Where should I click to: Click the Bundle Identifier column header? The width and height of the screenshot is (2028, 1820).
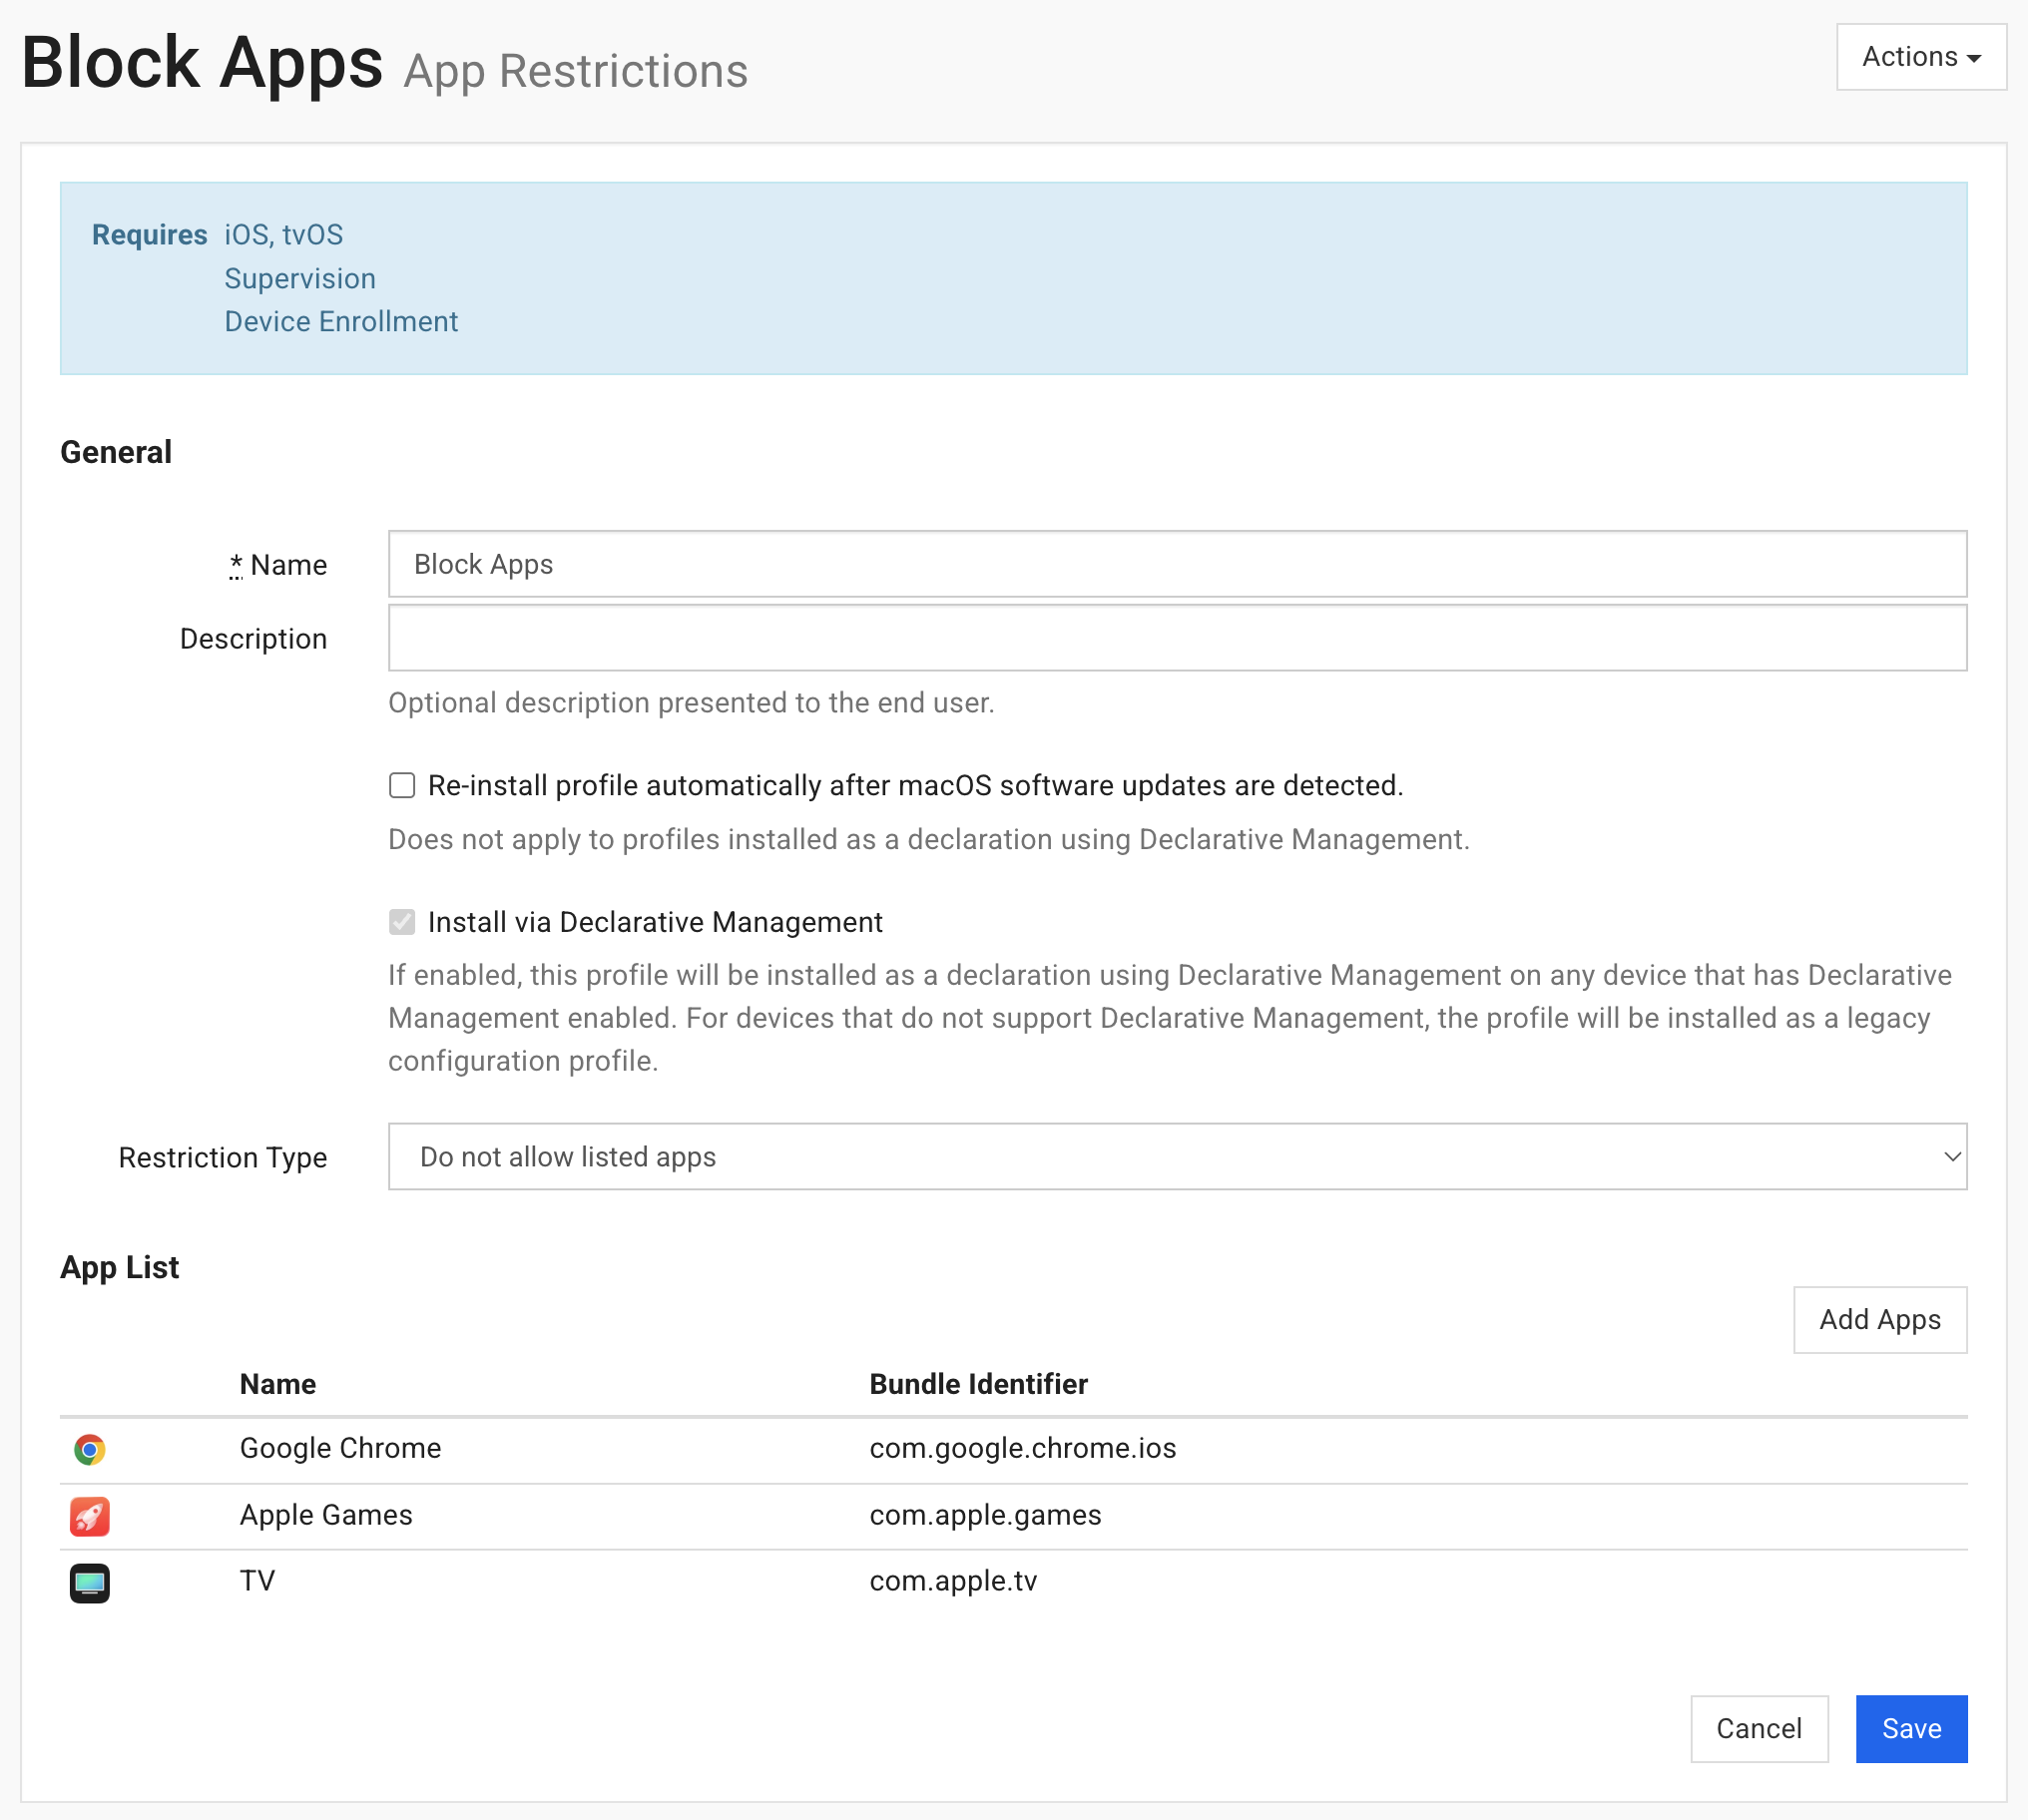[978, 1384]
